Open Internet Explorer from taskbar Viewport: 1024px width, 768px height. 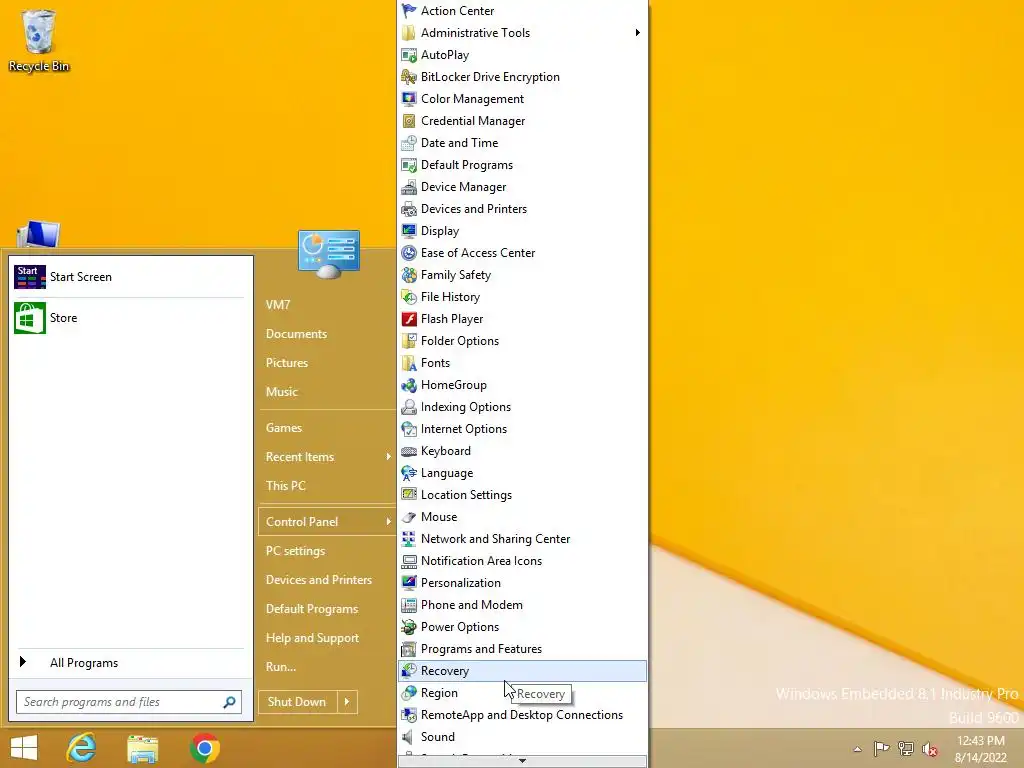[x=82, y=748]
